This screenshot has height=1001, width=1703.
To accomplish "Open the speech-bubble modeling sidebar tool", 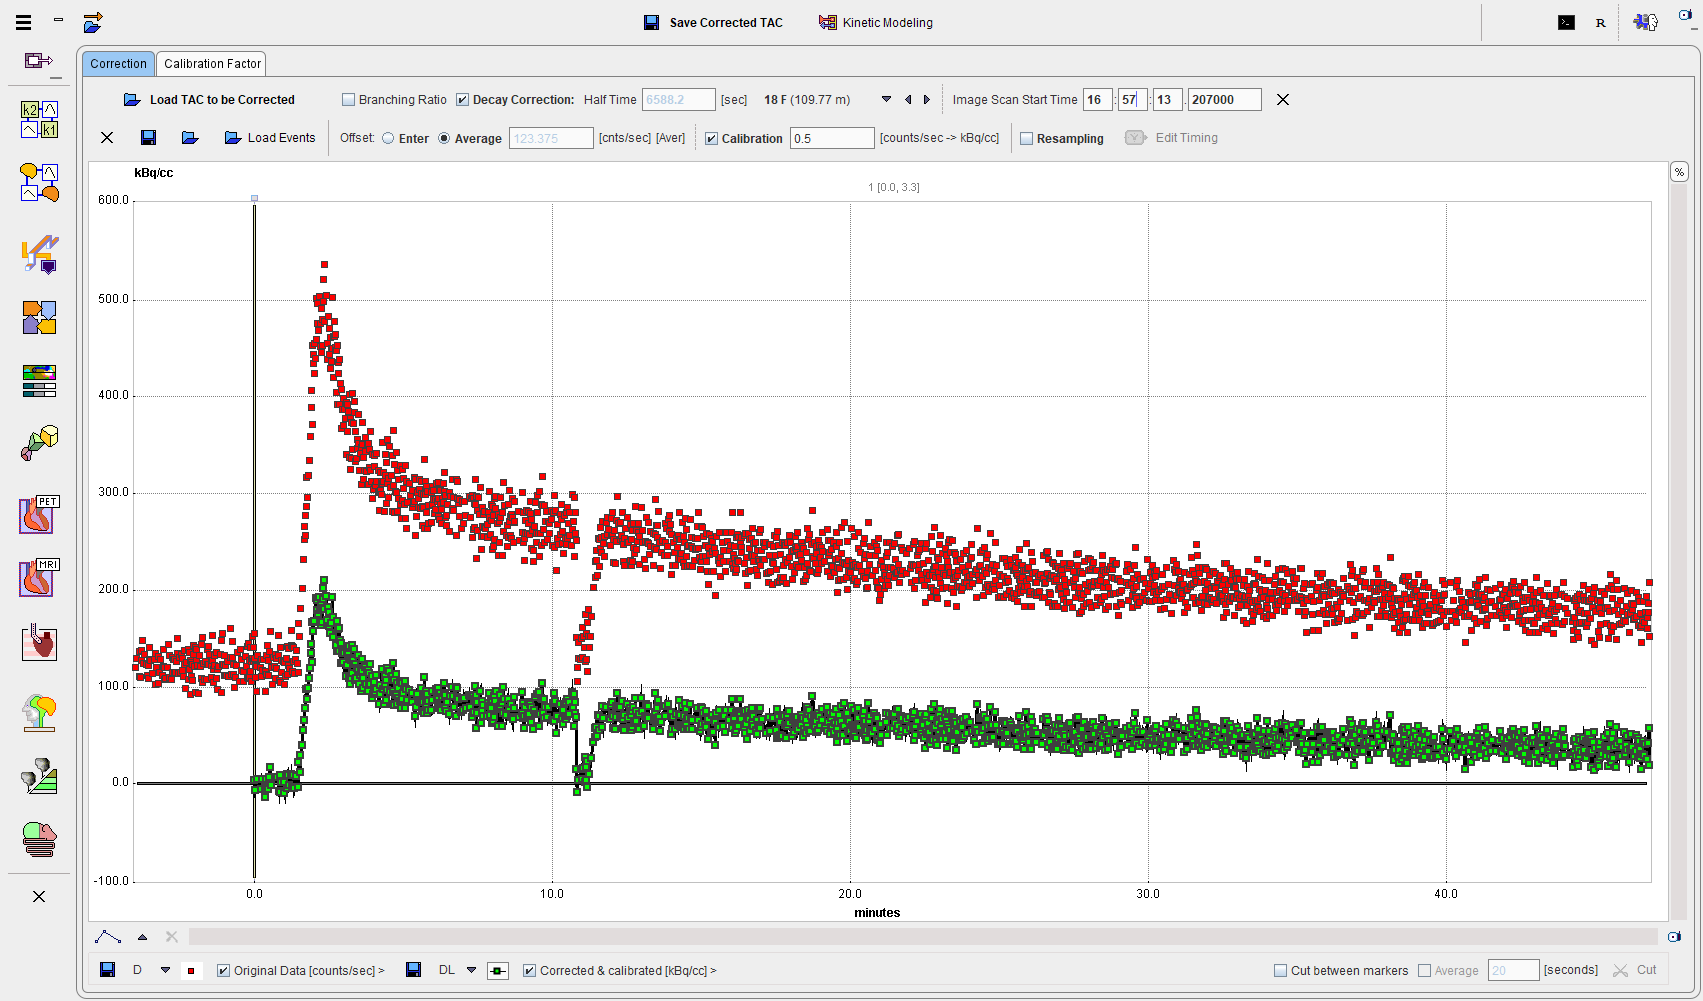I will click(40, 183).
